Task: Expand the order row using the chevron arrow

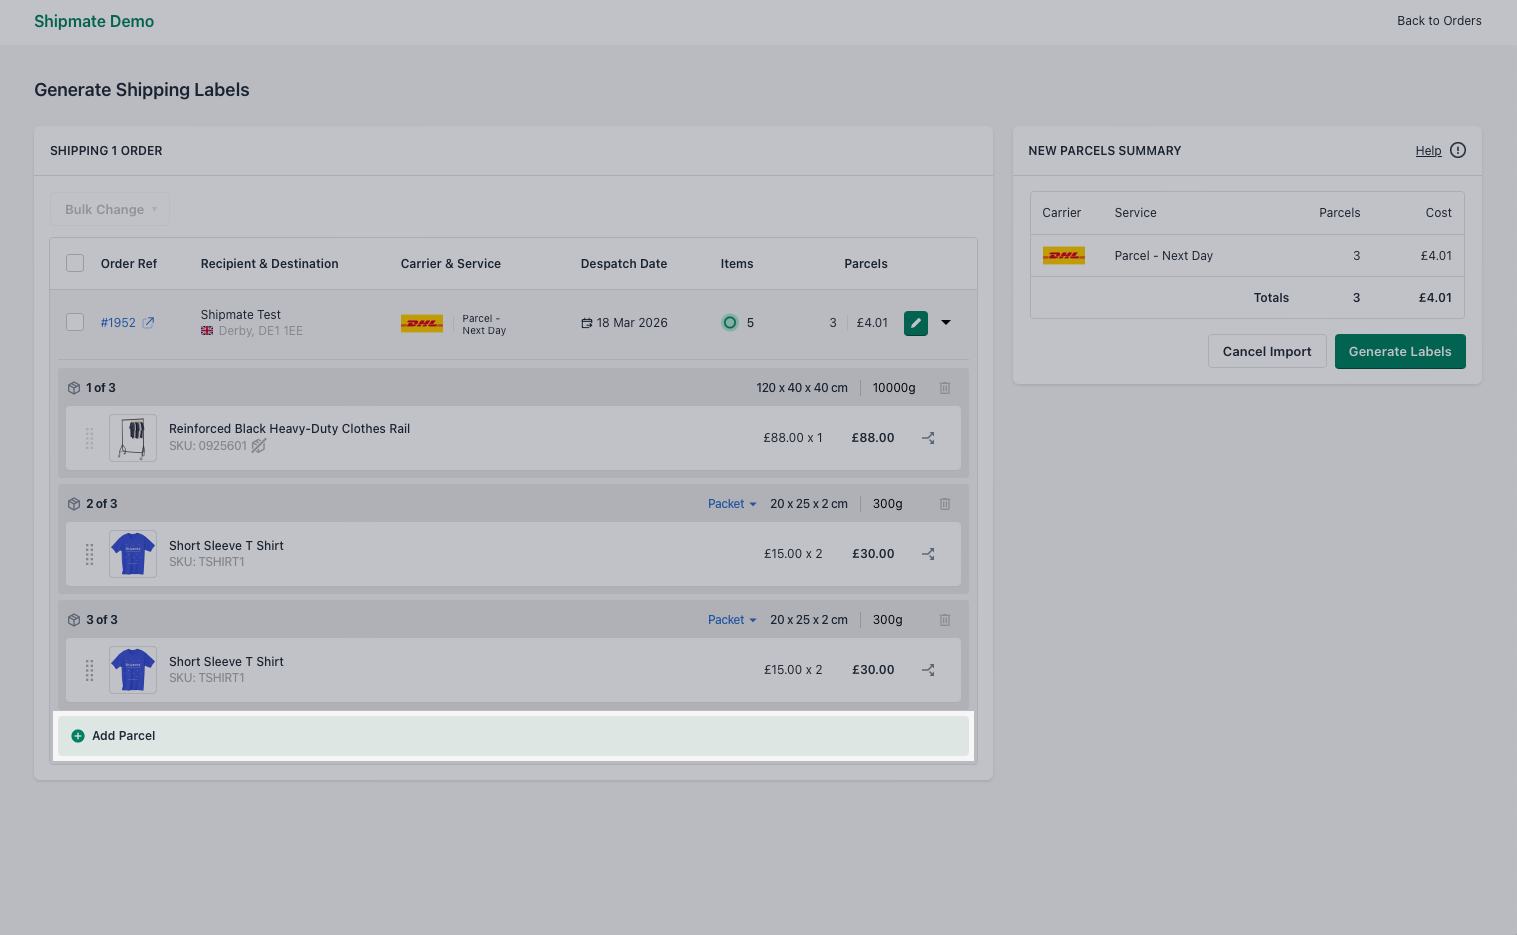Action: coord(945,322)
